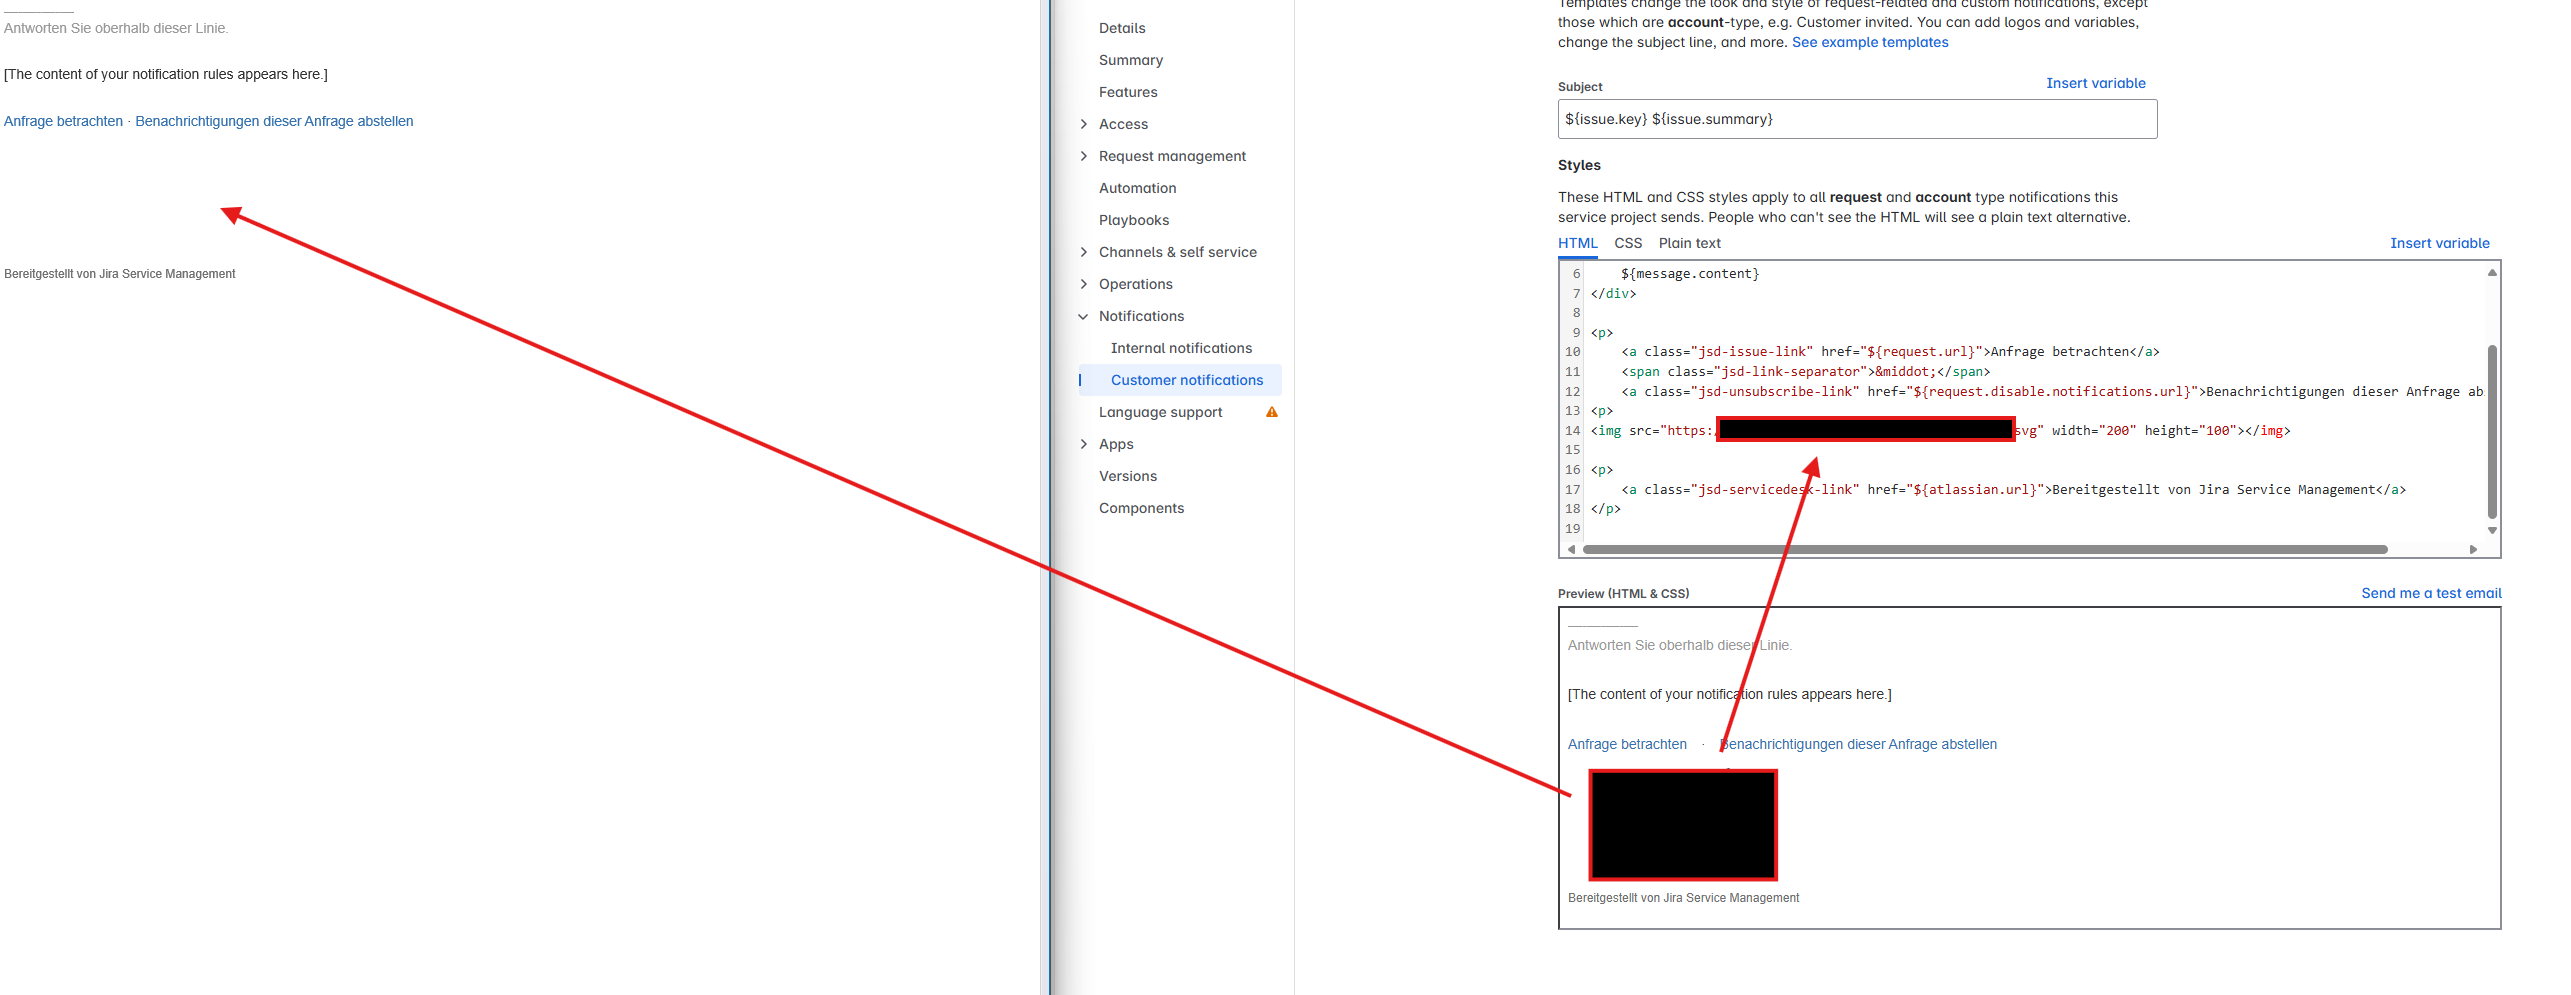This screenshot has height=995, width=2571.
Task: Click Bereitgestellt von Jira link in preview
Action: pyautogui.click(x=1683, y=898)
